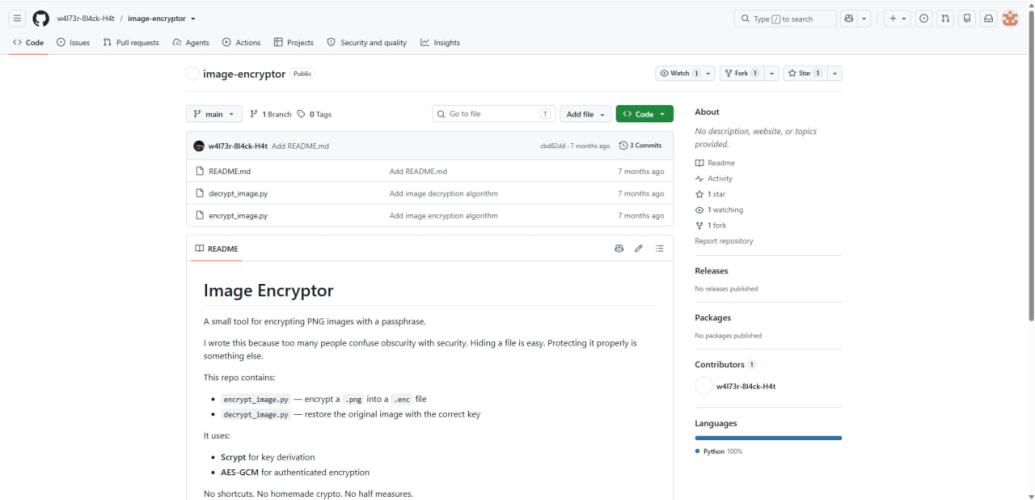The width and height of the screenshot is (1035, 500).
Task: Edit README with the pencil icon
Action: pos(638,248)
